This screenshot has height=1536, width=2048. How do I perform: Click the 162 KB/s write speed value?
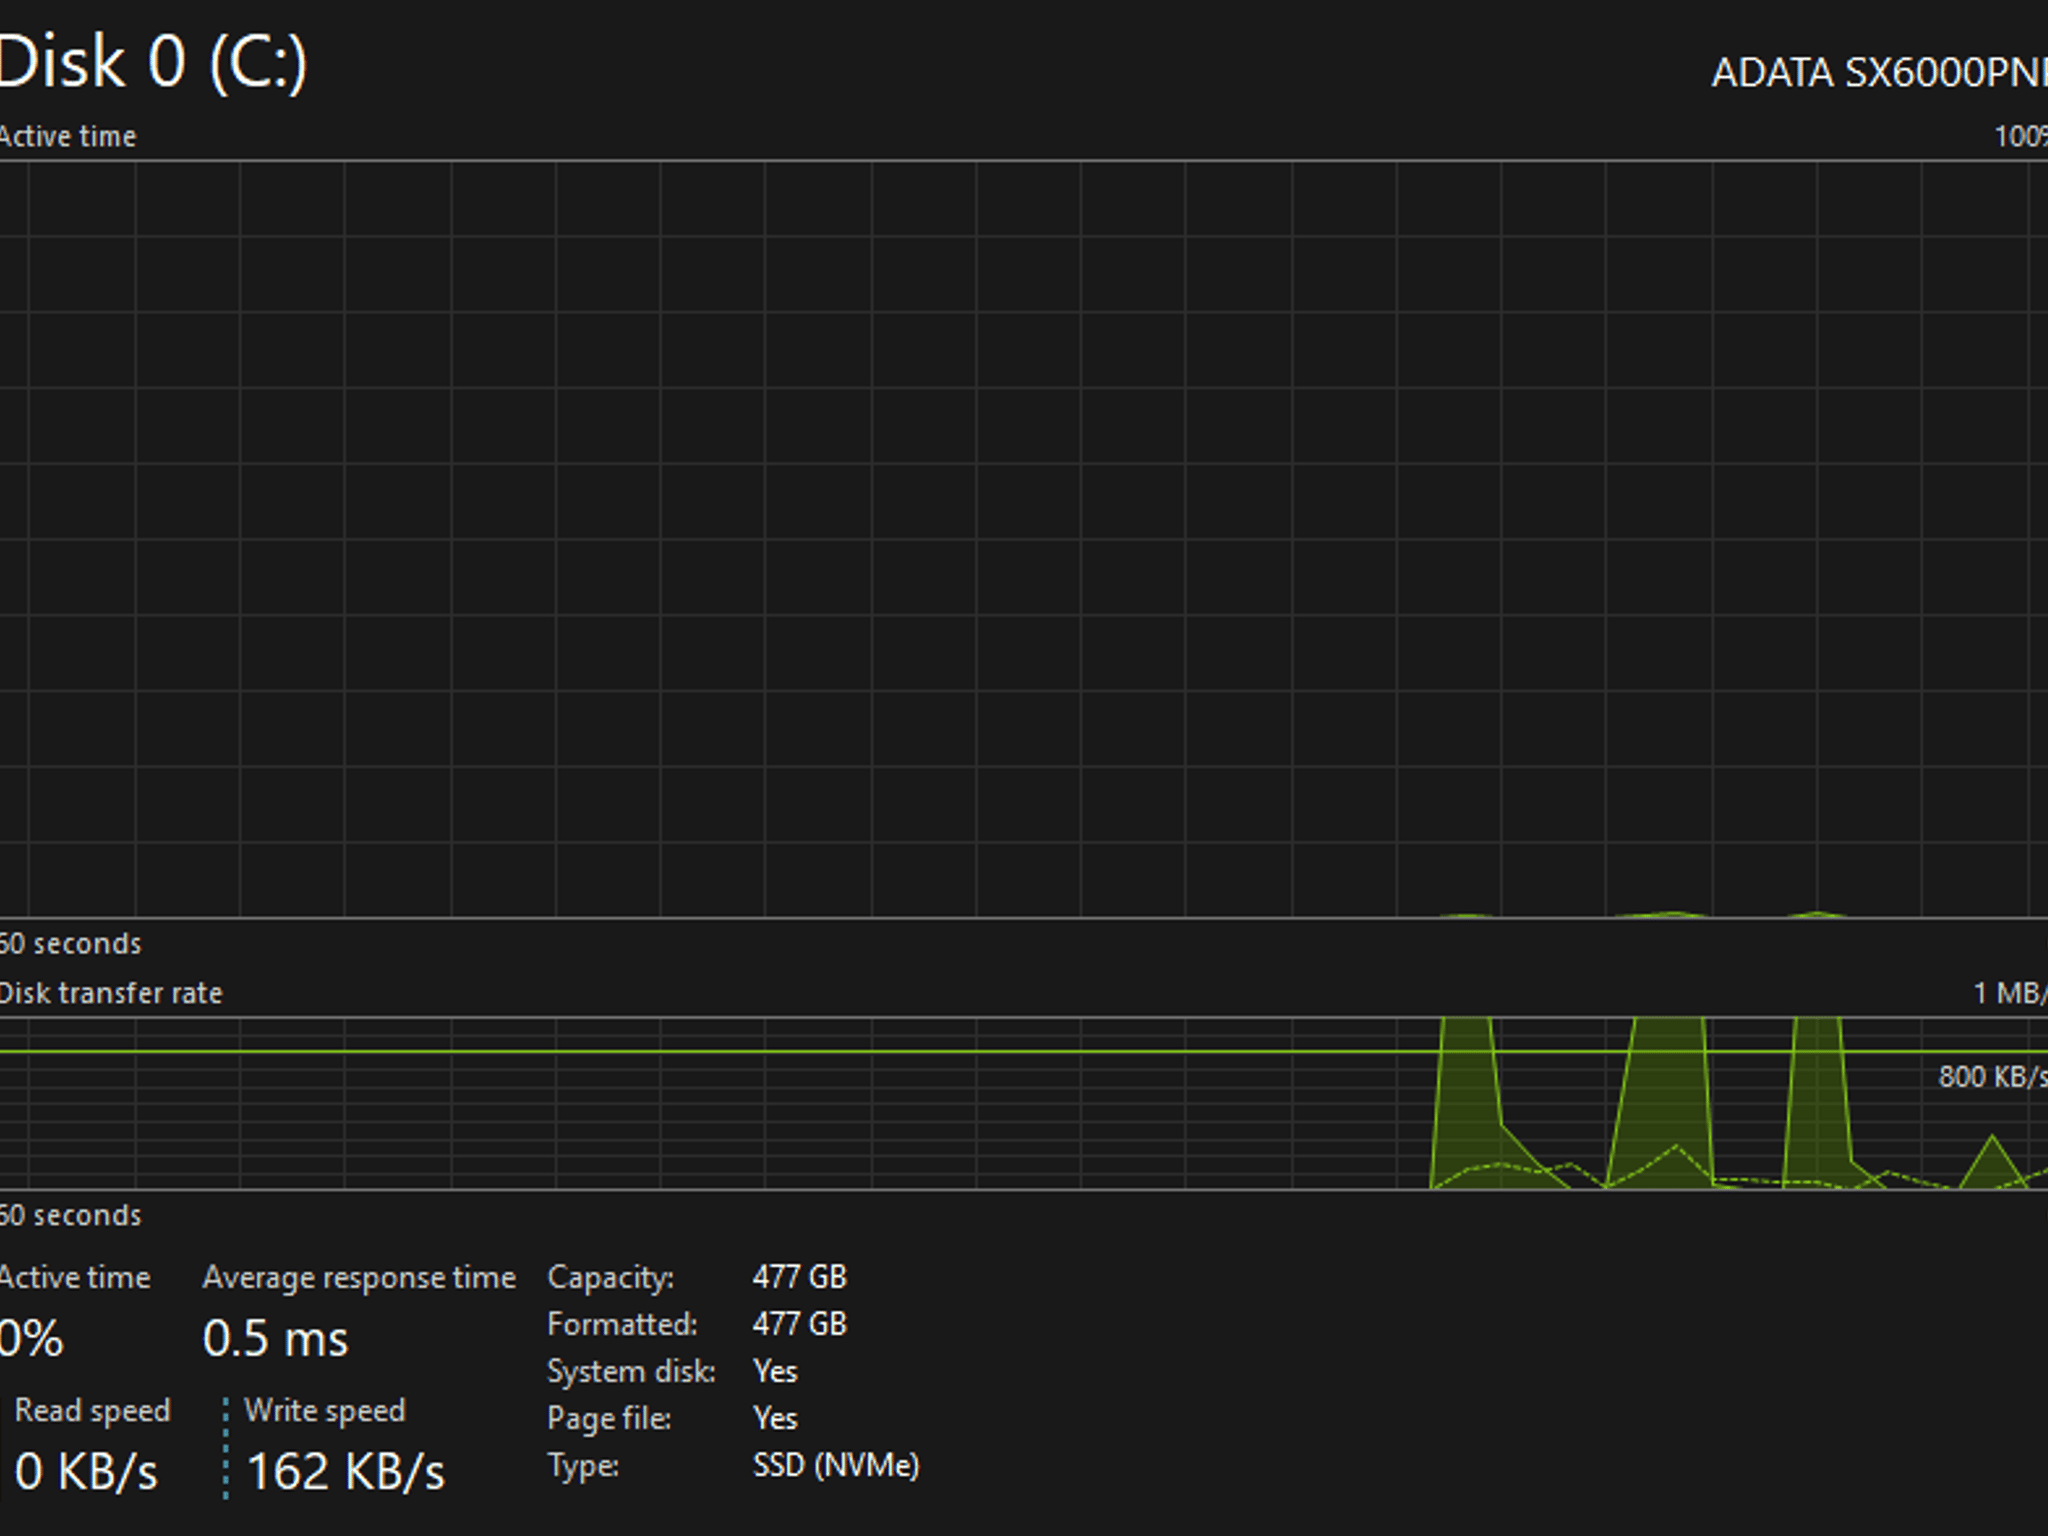point(345,1471)
